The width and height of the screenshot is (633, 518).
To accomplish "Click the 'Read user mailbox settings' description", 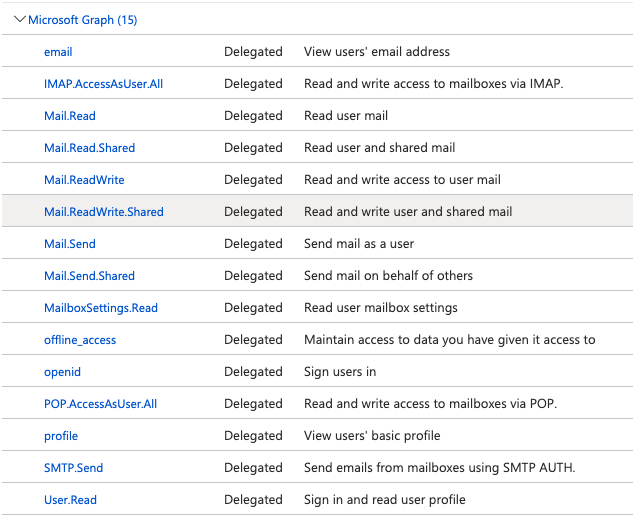I will coord(380,308).
